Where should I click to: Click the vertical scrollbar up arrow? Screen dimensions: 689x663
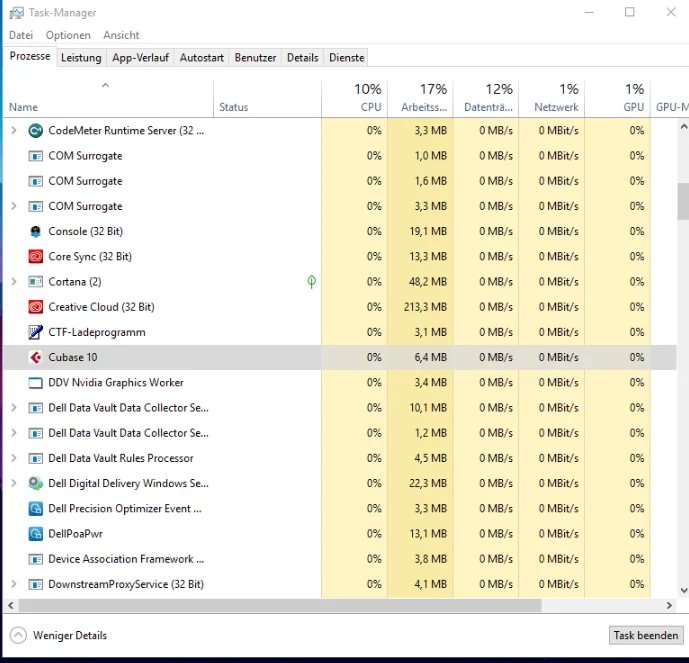click(683, 127)
